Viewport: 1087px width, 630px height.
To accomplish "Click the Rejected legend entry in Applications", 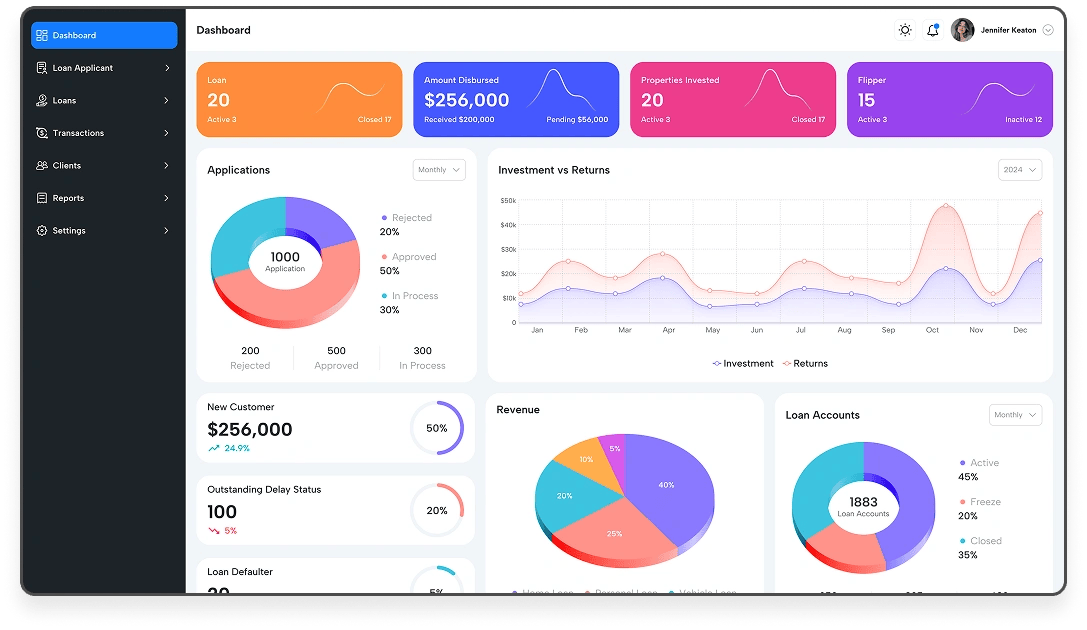I will (406, 218).
